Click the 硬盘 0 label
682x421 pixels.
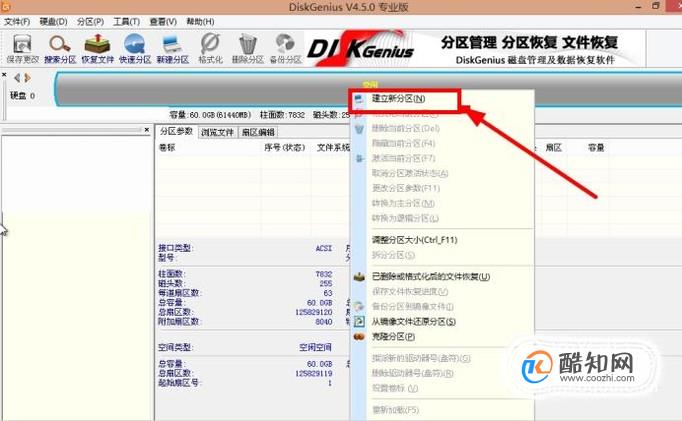(23, 96)
